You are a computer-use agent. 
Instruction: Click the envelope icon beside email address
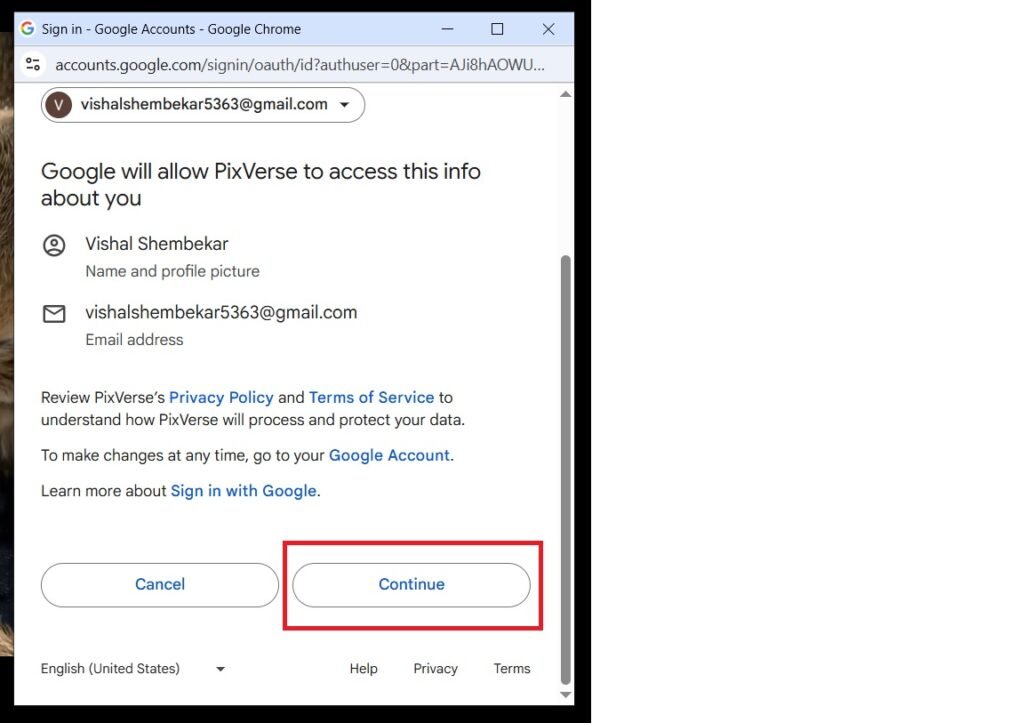point(54,314)
